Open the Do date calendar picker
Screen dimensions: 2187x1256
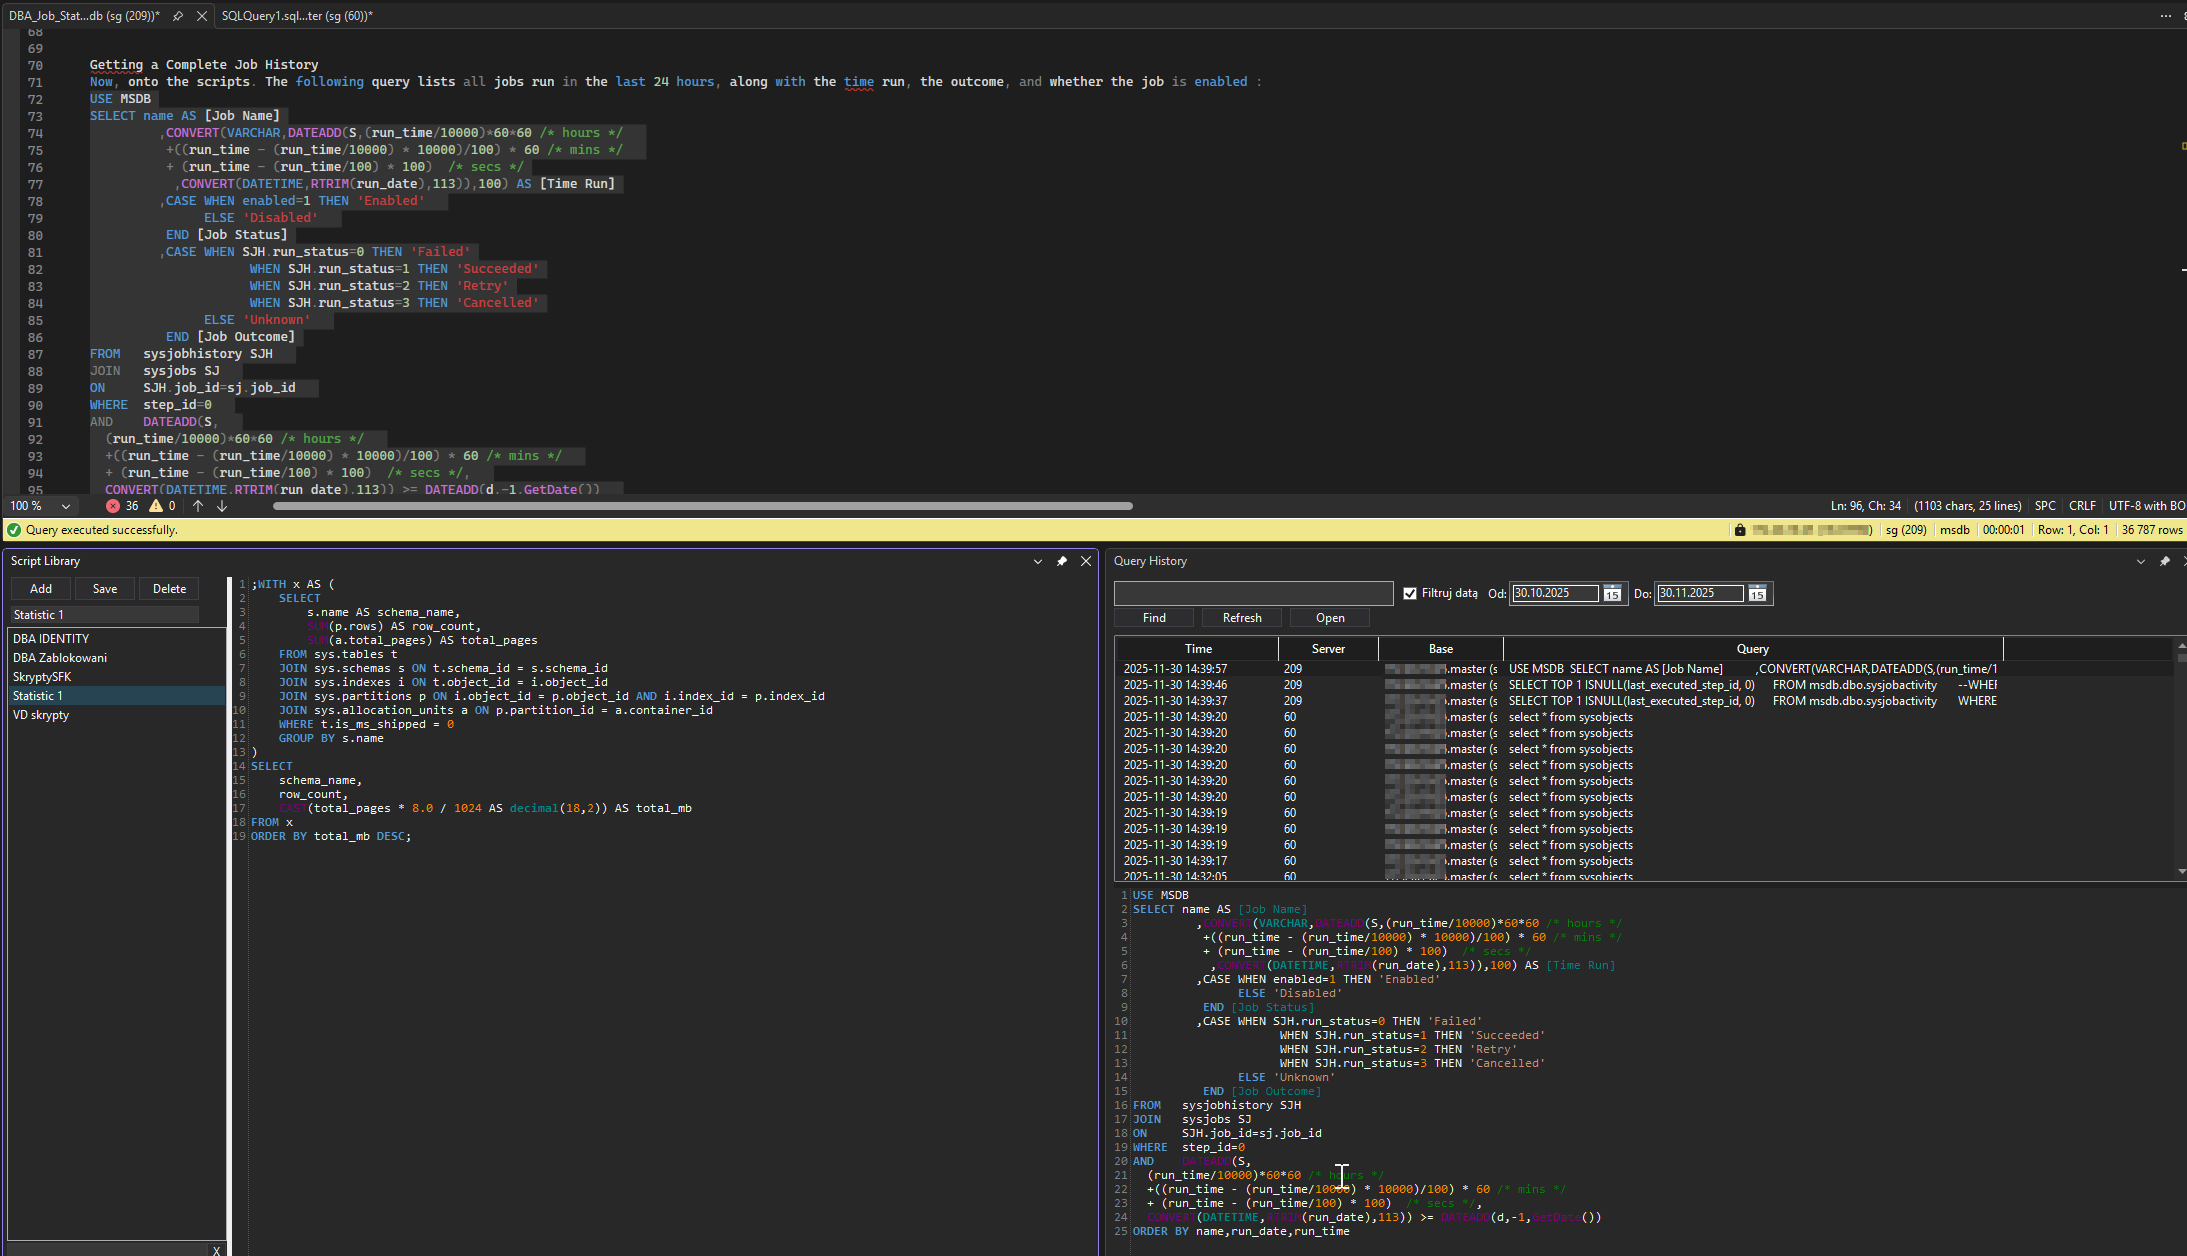pos(1757,594)
